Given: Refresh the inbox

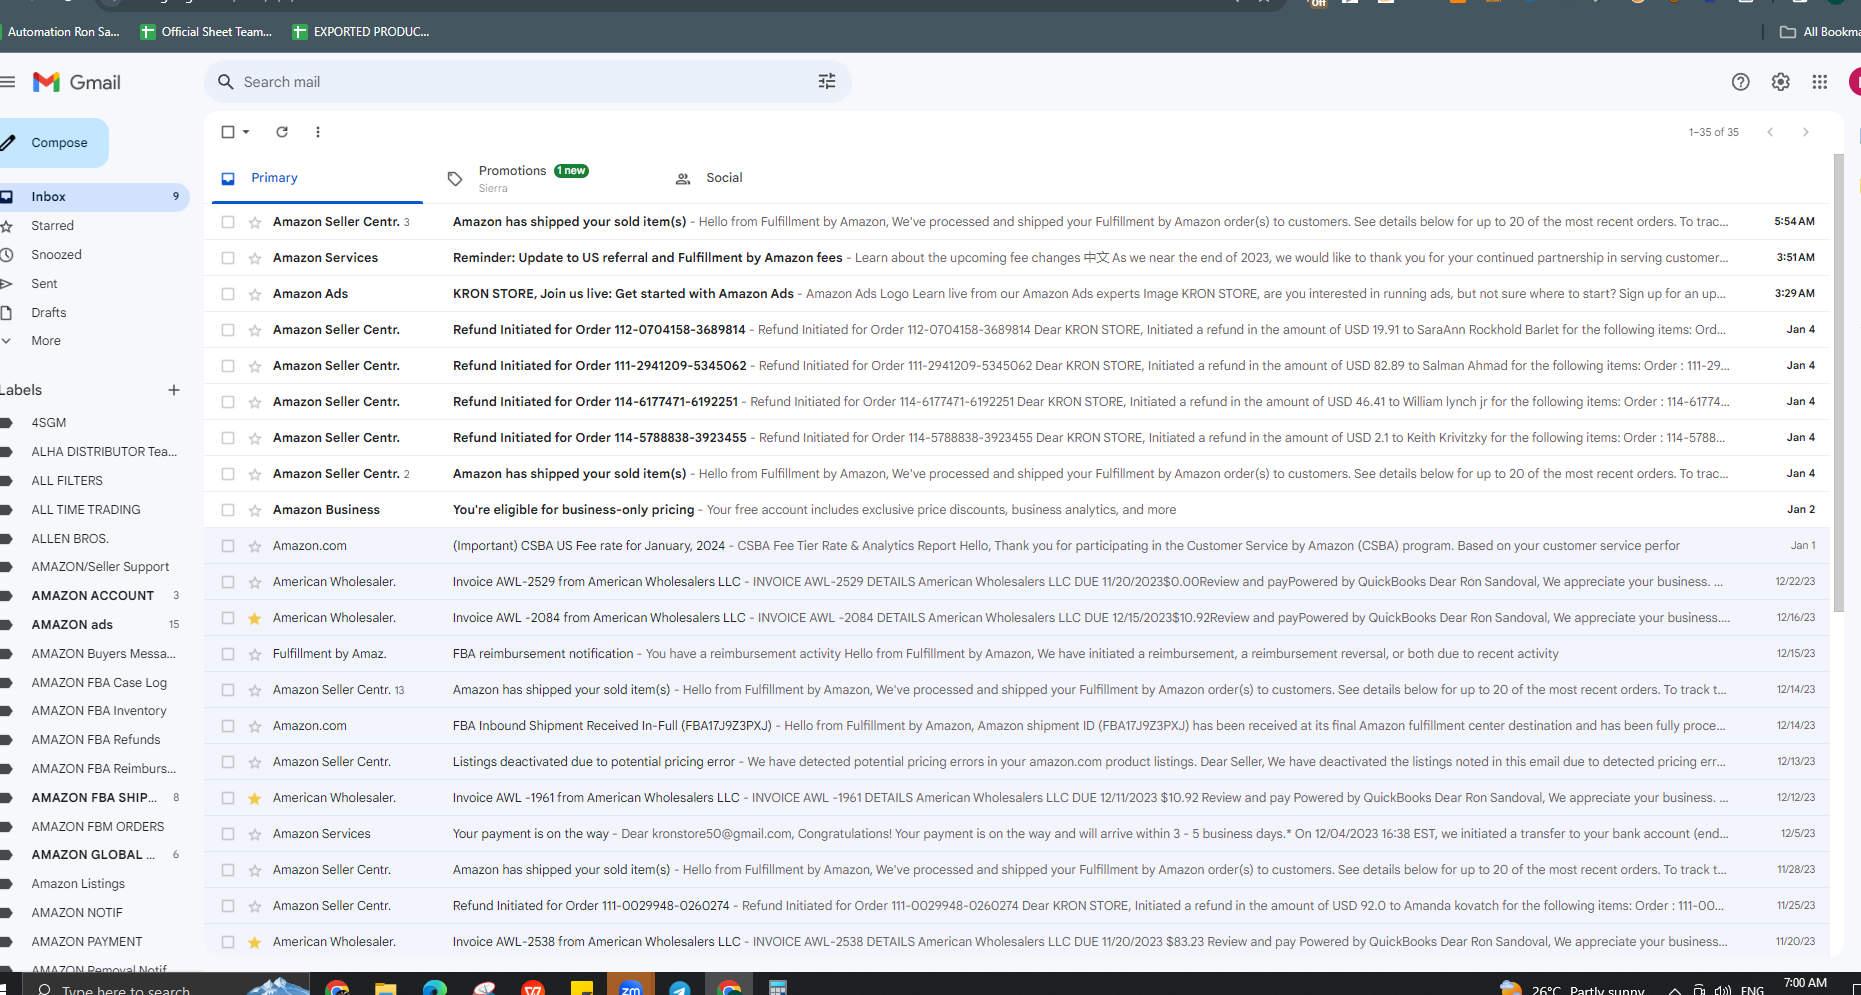Looking at the screenshot, I should coord(282,132).
